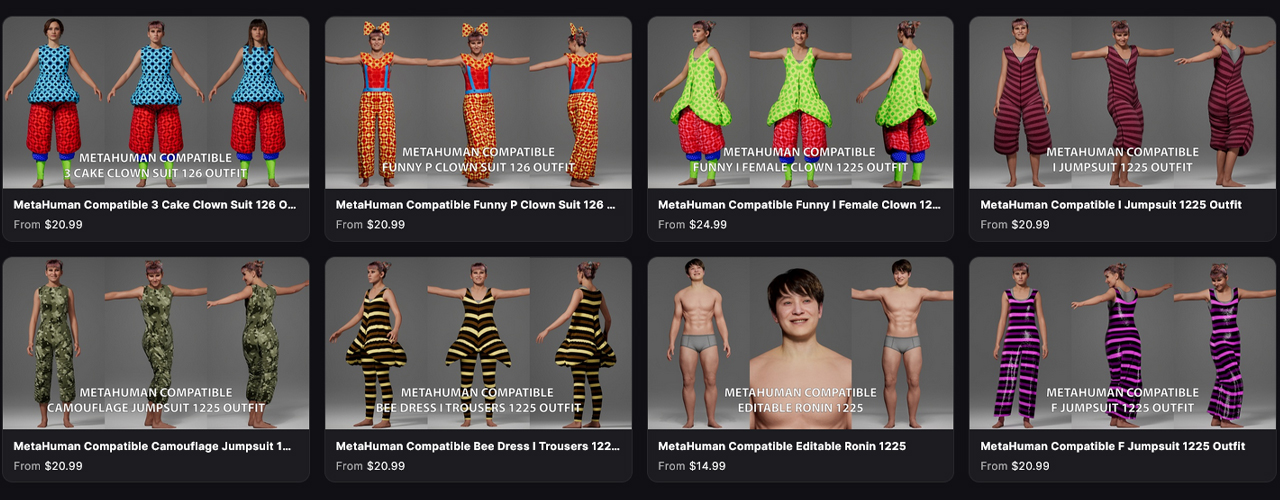Open the Editable Ronin 1225 thumbnail

[800, 344]
